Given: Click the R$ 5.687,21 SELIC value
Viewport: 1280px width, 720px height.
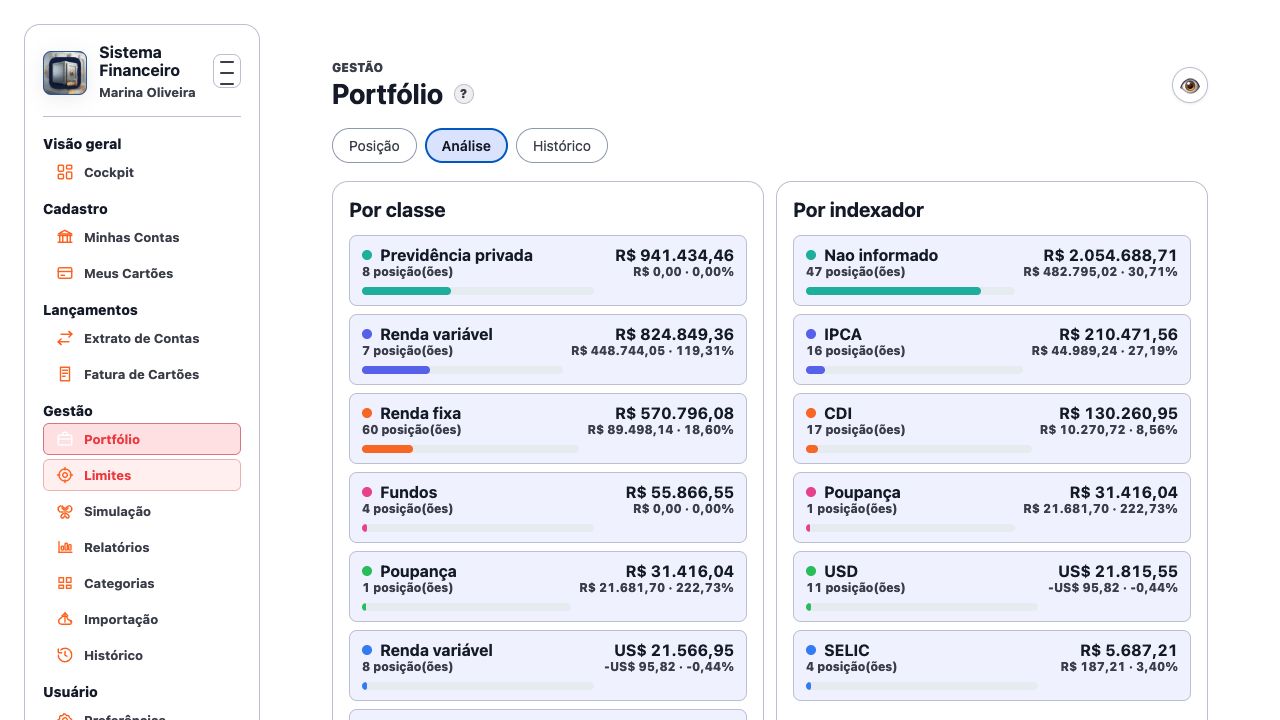Looking at the screenshot, I should (1129, 650).
